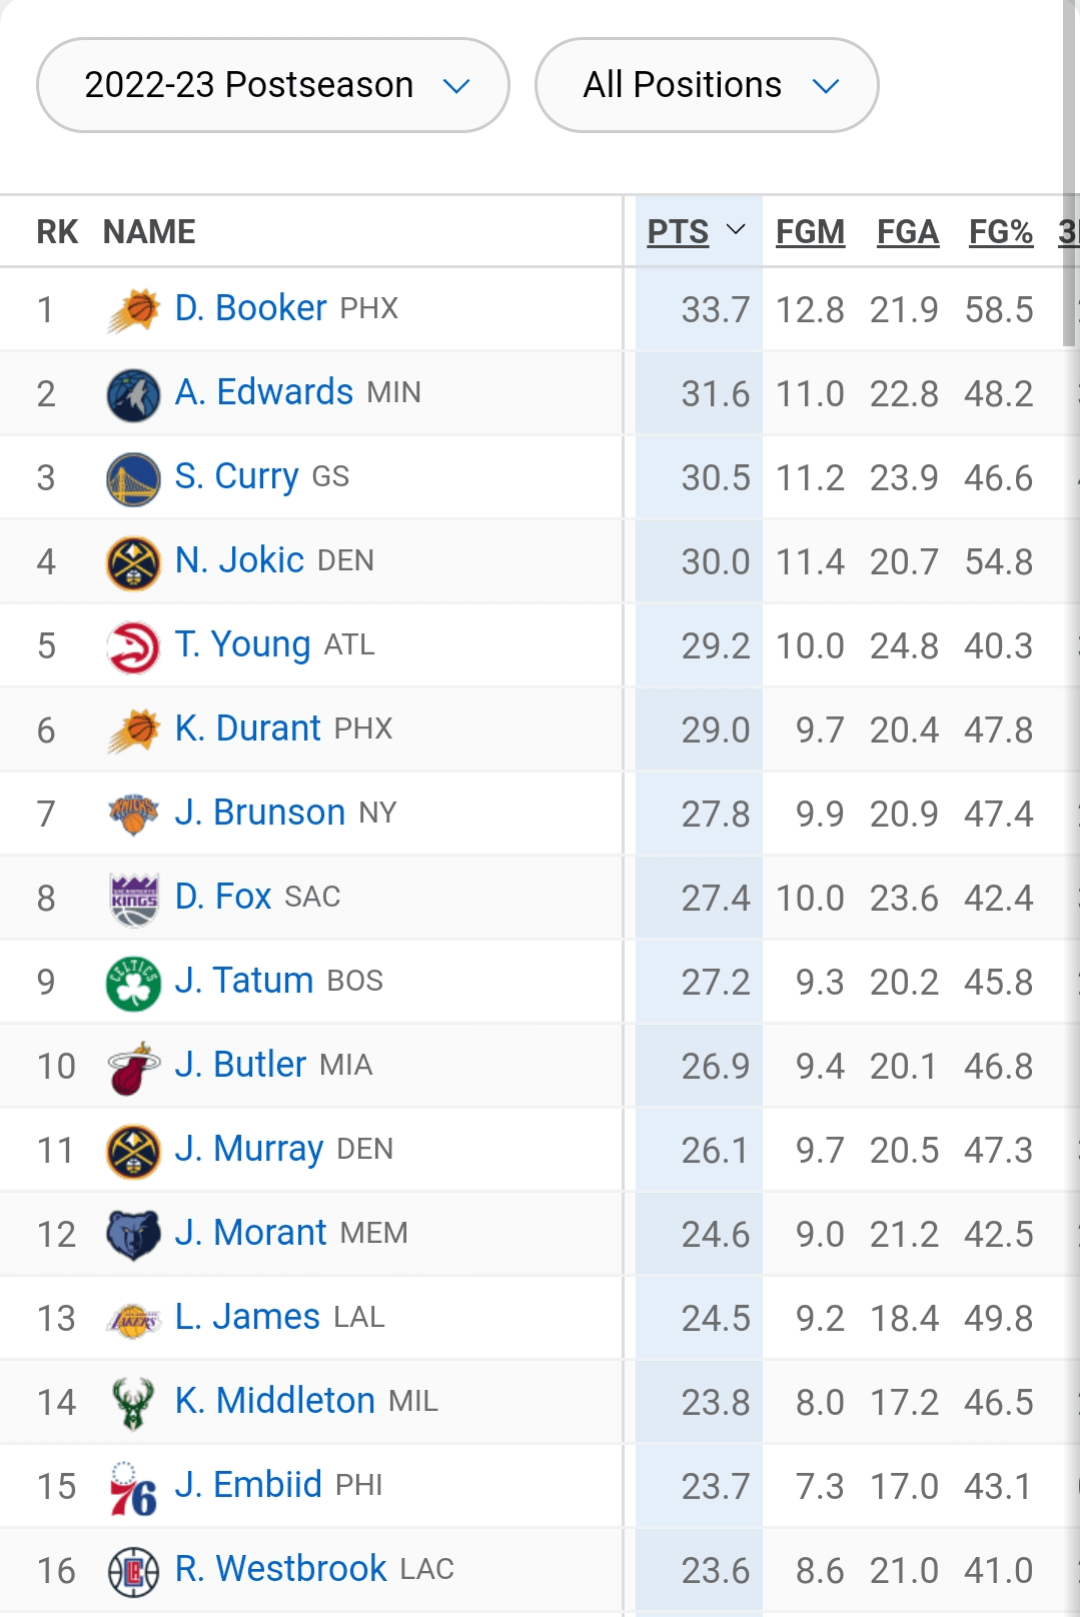Click the Warriors logo beside S. Curry
Viewport: 1080px width, 1617px height.
click(x=133, y=478)
